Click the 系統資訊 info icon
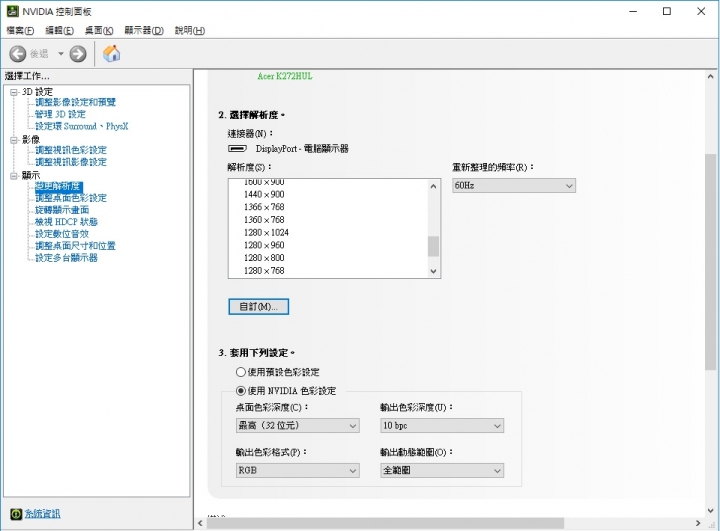720x531 pixels. pyautogui.click(x=16, y=514)
